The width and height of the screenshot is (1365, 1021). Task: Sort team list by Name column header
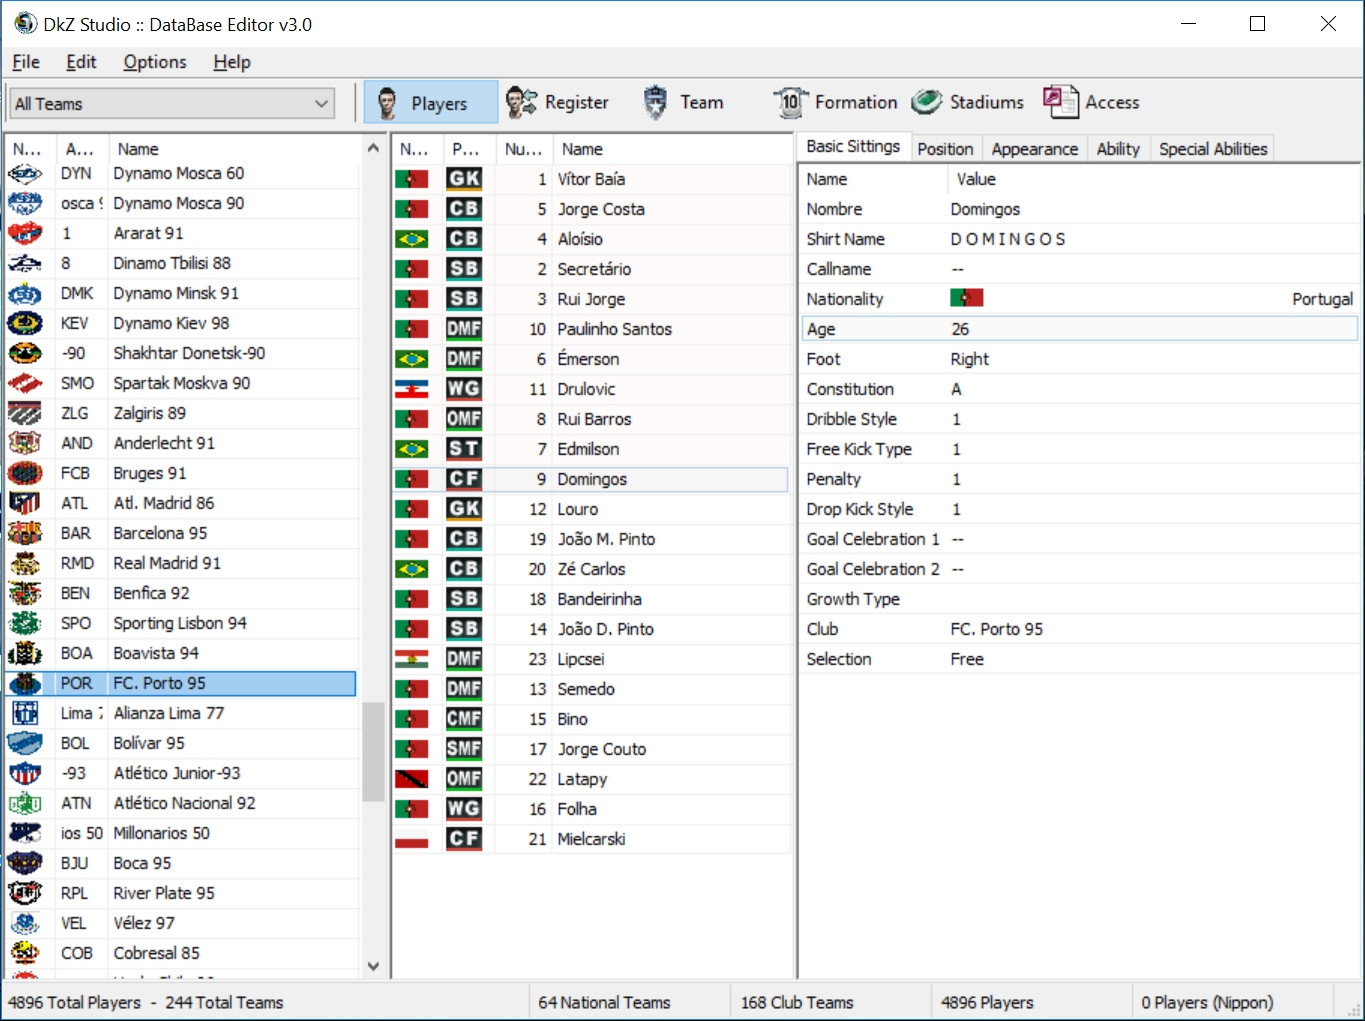tap(235, 149)
